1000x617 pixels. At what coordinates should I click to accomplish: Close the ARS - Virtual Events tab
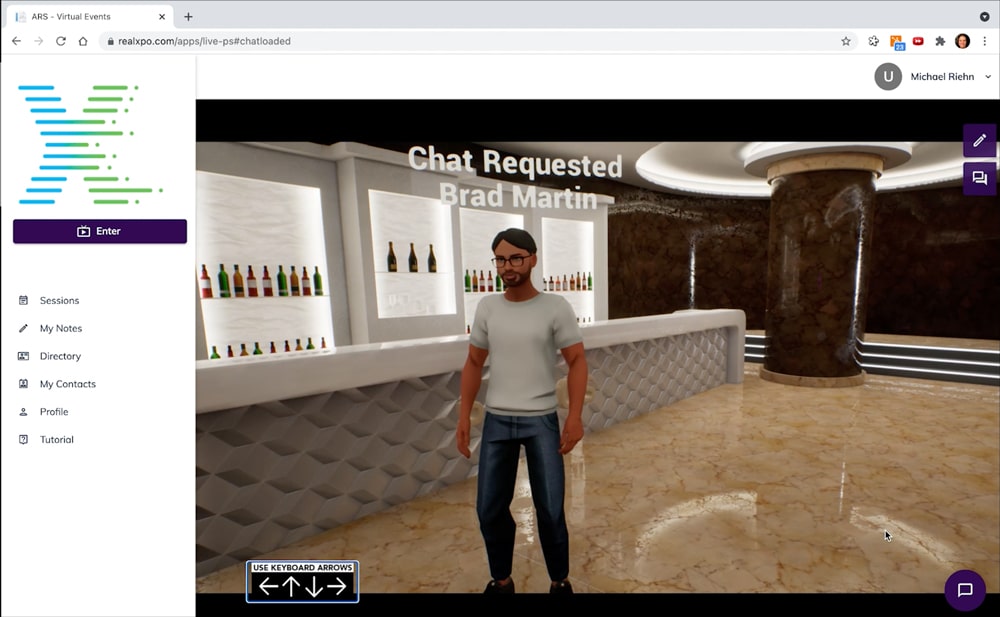click(162, 17)
